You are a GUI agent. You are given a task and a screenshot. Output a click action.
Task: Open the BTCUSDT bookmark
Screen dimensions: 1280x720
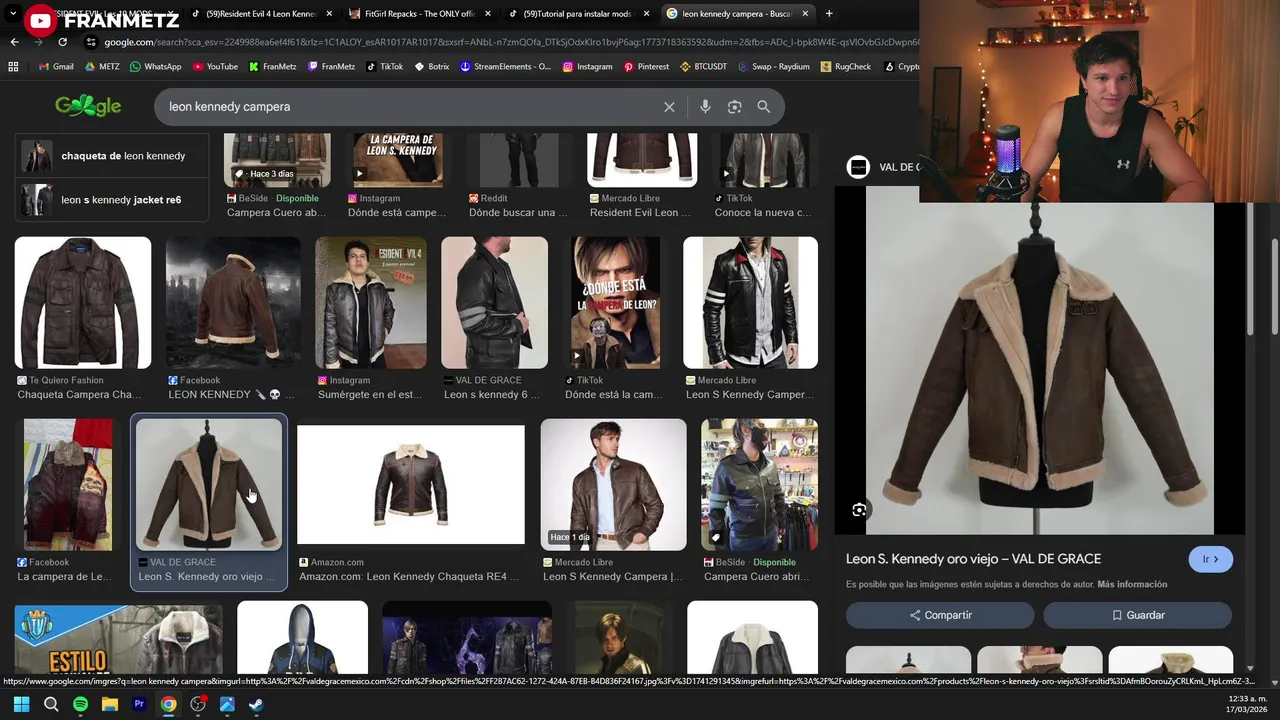point(704,67)
